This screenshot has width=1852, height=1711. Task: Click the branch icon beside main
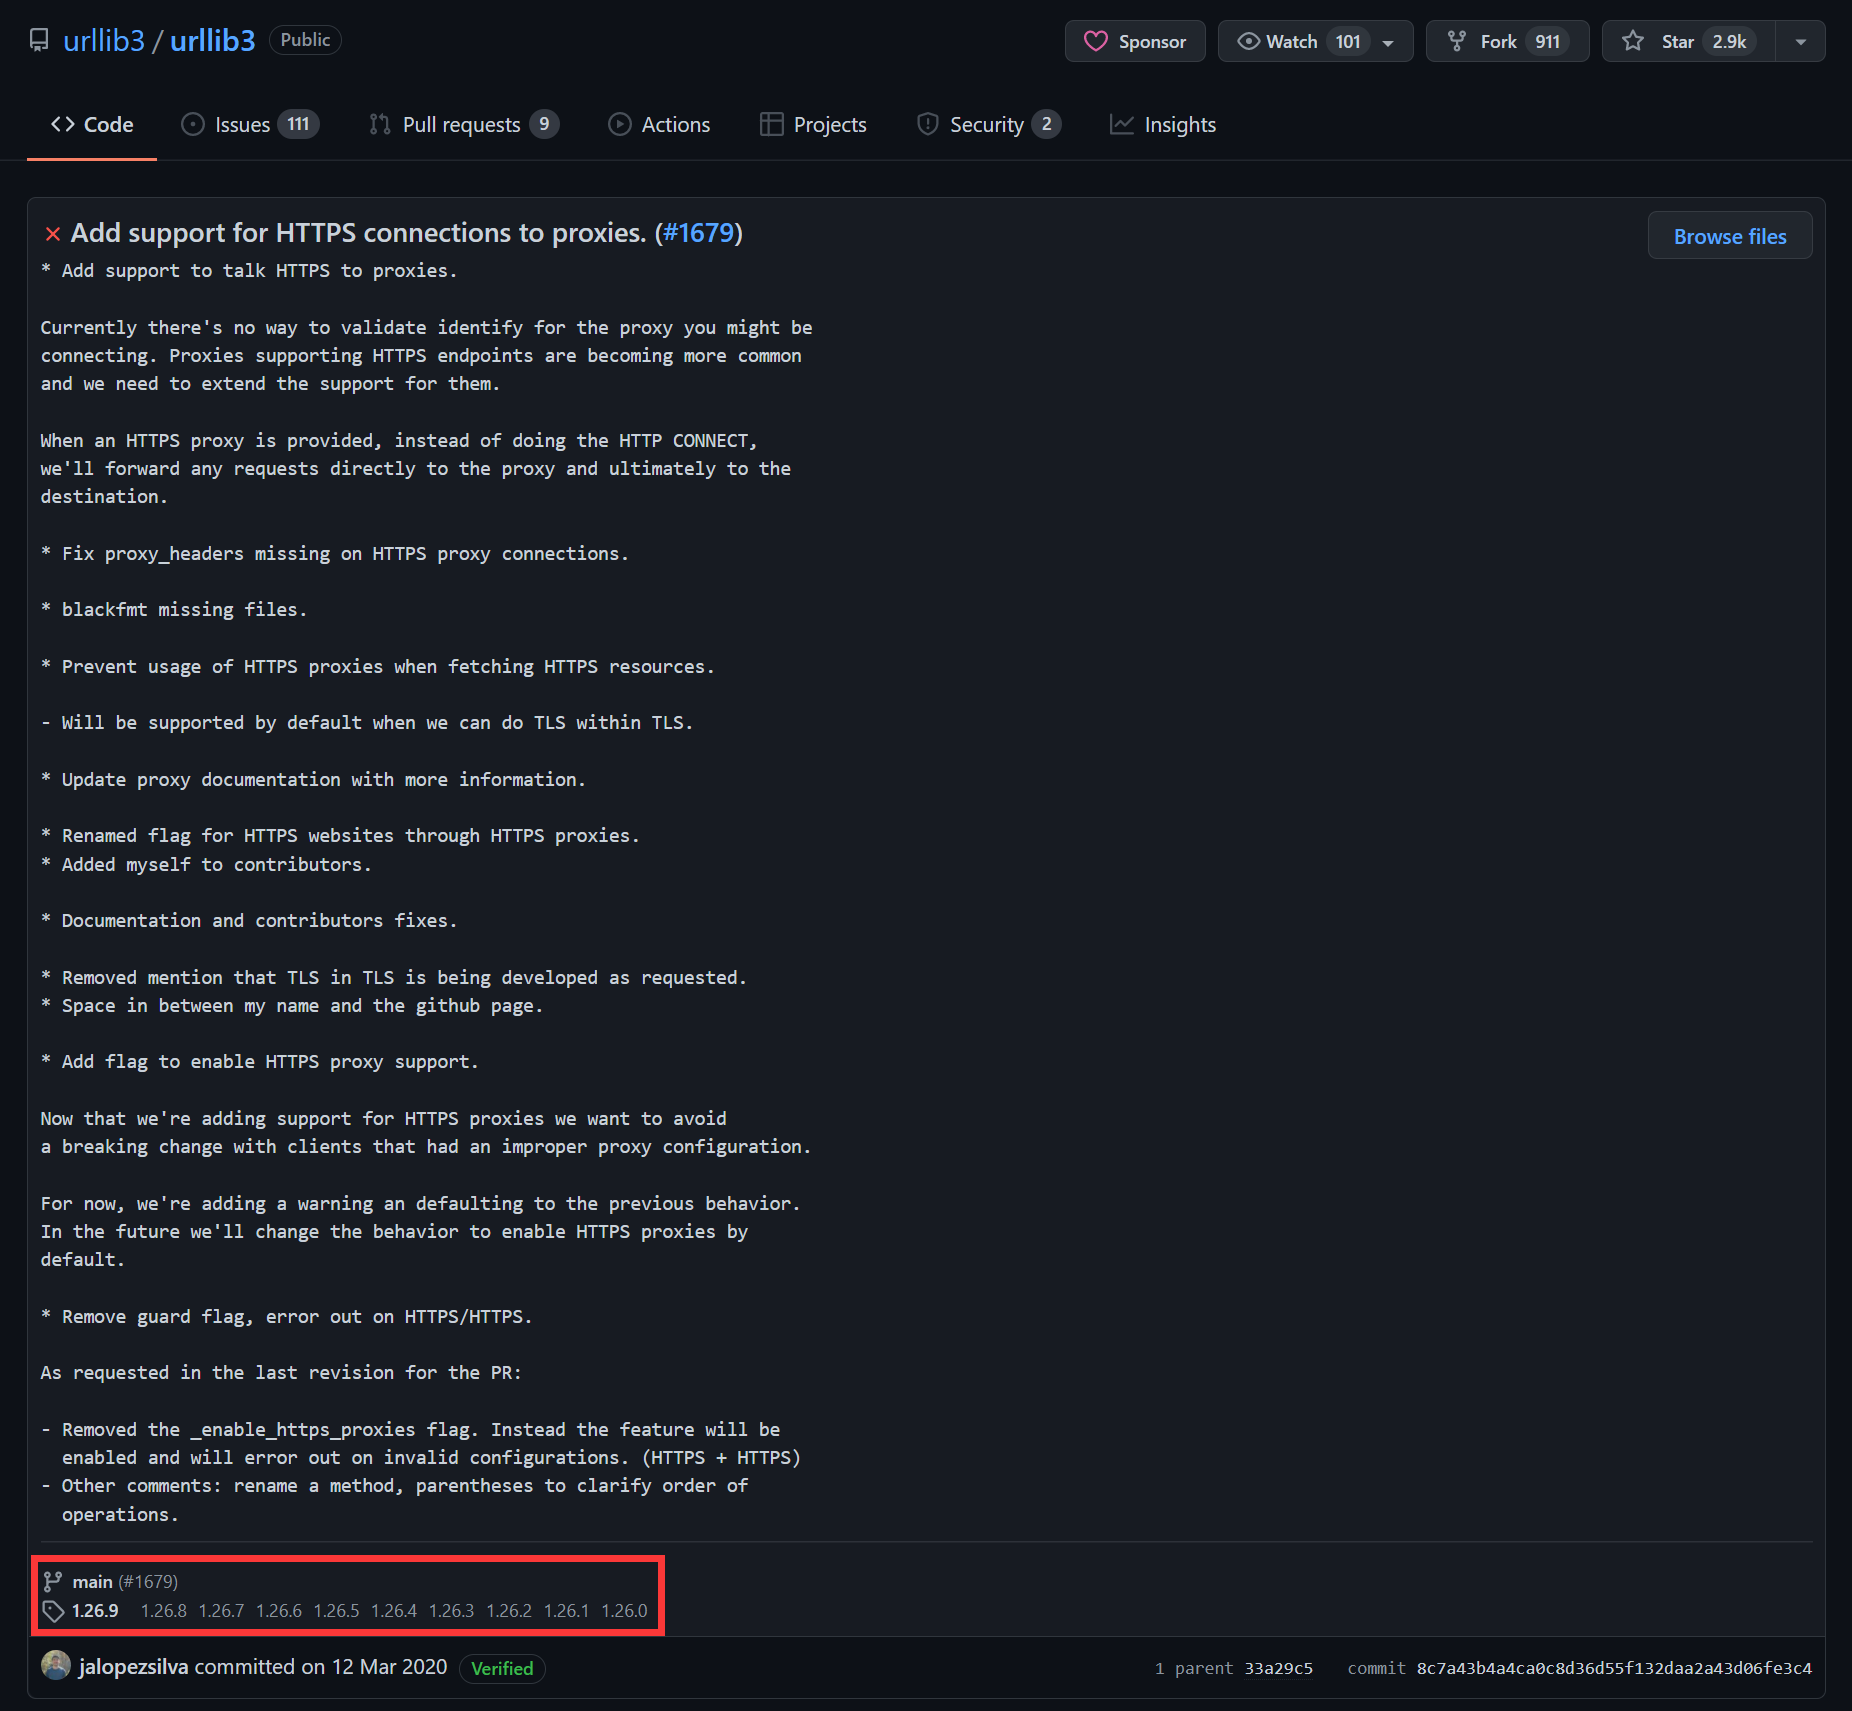point(52,1581)
